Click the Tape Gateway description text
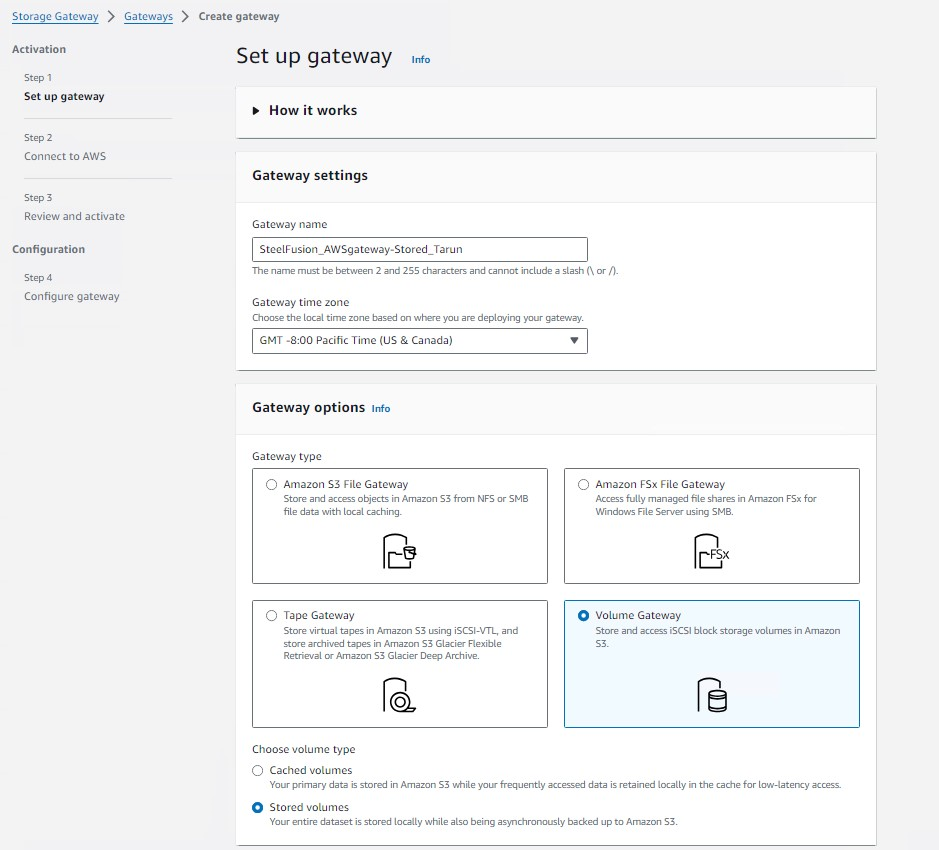The image size is (939, 850). 401,643
